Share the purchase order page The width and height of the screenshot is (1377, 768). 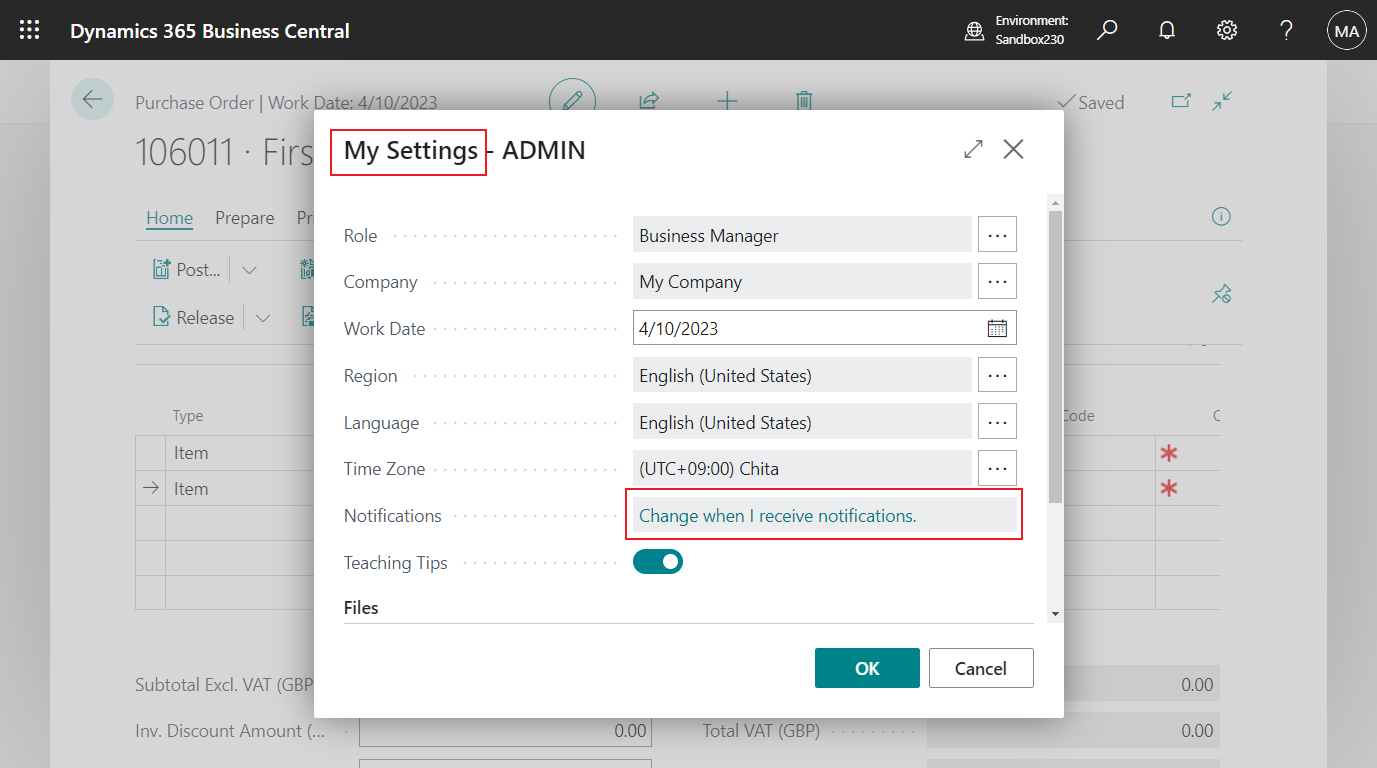click(x=648, y=100)
